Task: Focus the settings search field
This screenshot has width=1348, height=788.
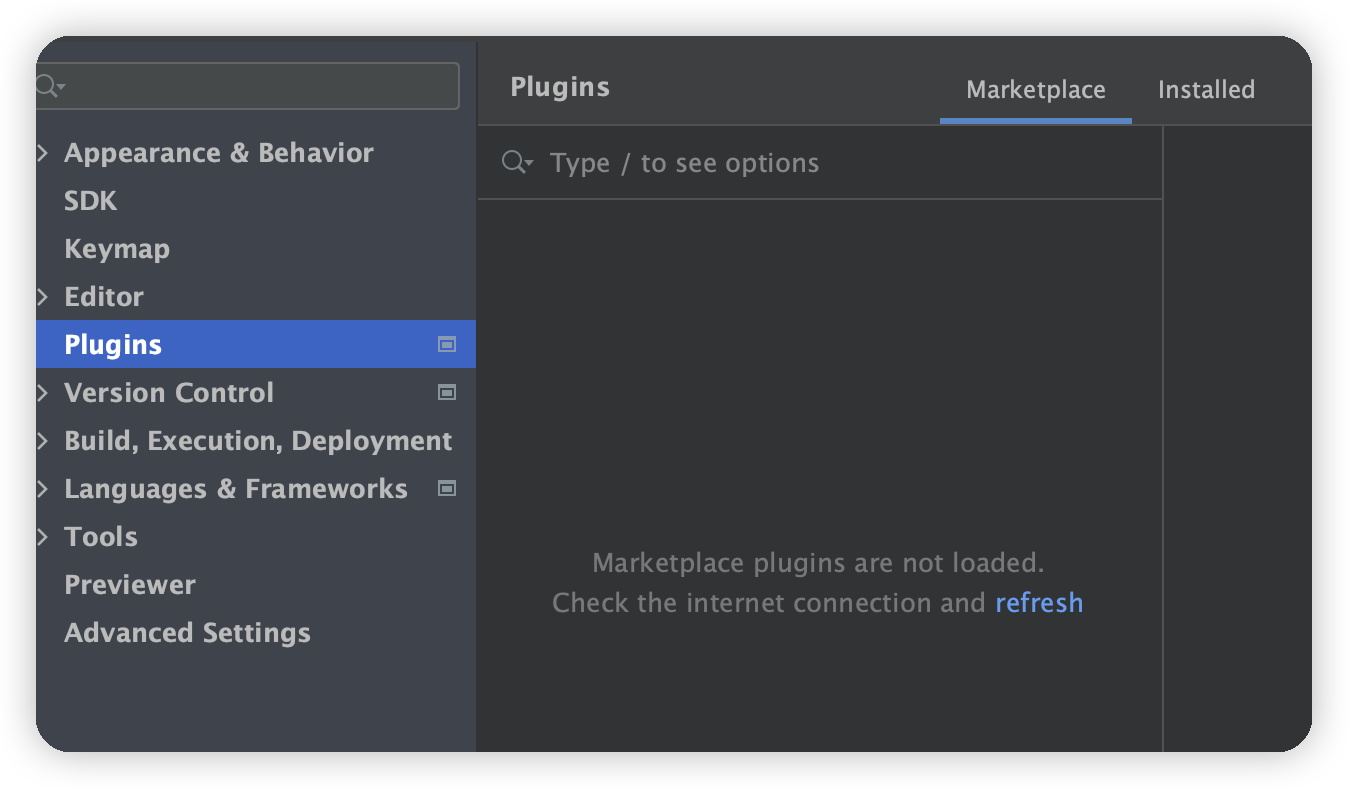Action: point(248,86)
